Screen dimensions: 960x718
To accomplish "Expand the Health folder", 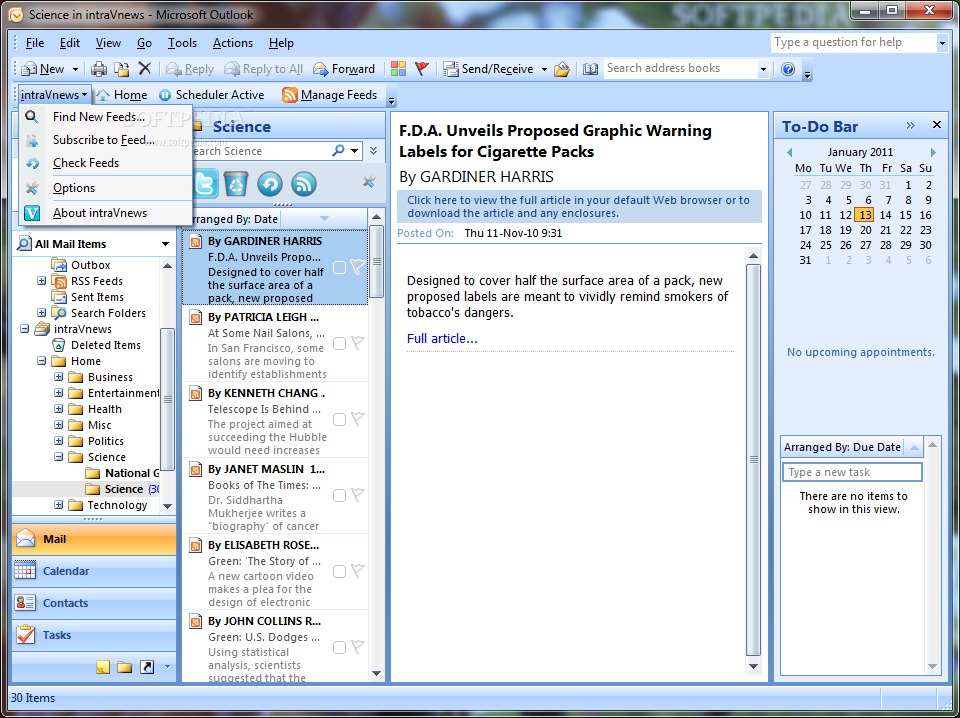I will click(59, 409).
